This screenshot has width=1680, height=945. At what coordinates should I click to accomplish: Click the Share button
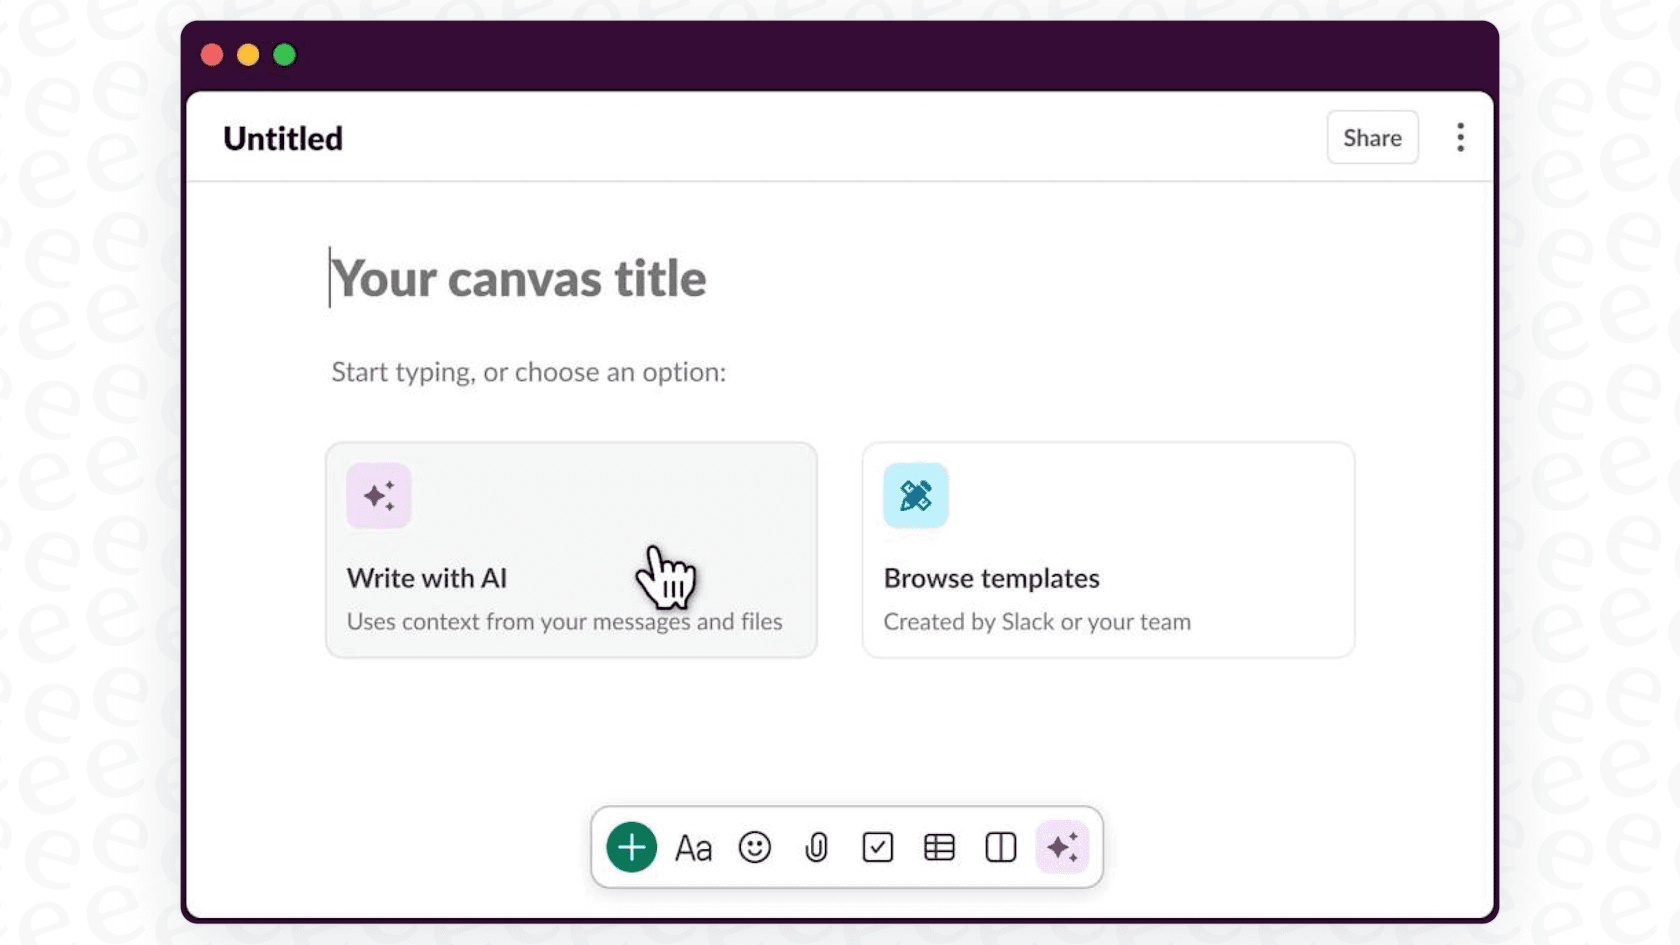(x=1372, y=137)
